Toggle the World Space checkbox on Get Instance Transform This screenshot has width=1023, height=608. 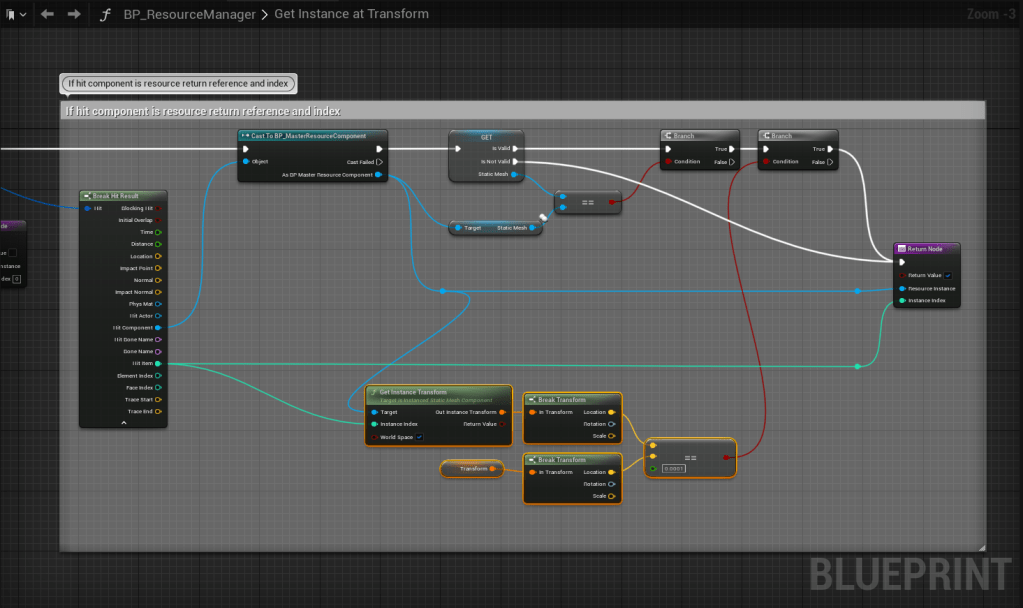(419, 437)
